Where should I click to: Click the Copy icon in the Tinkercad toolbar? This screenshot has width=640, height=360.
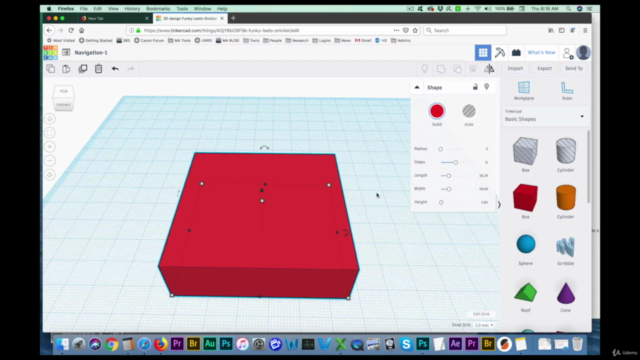(51, 69)
